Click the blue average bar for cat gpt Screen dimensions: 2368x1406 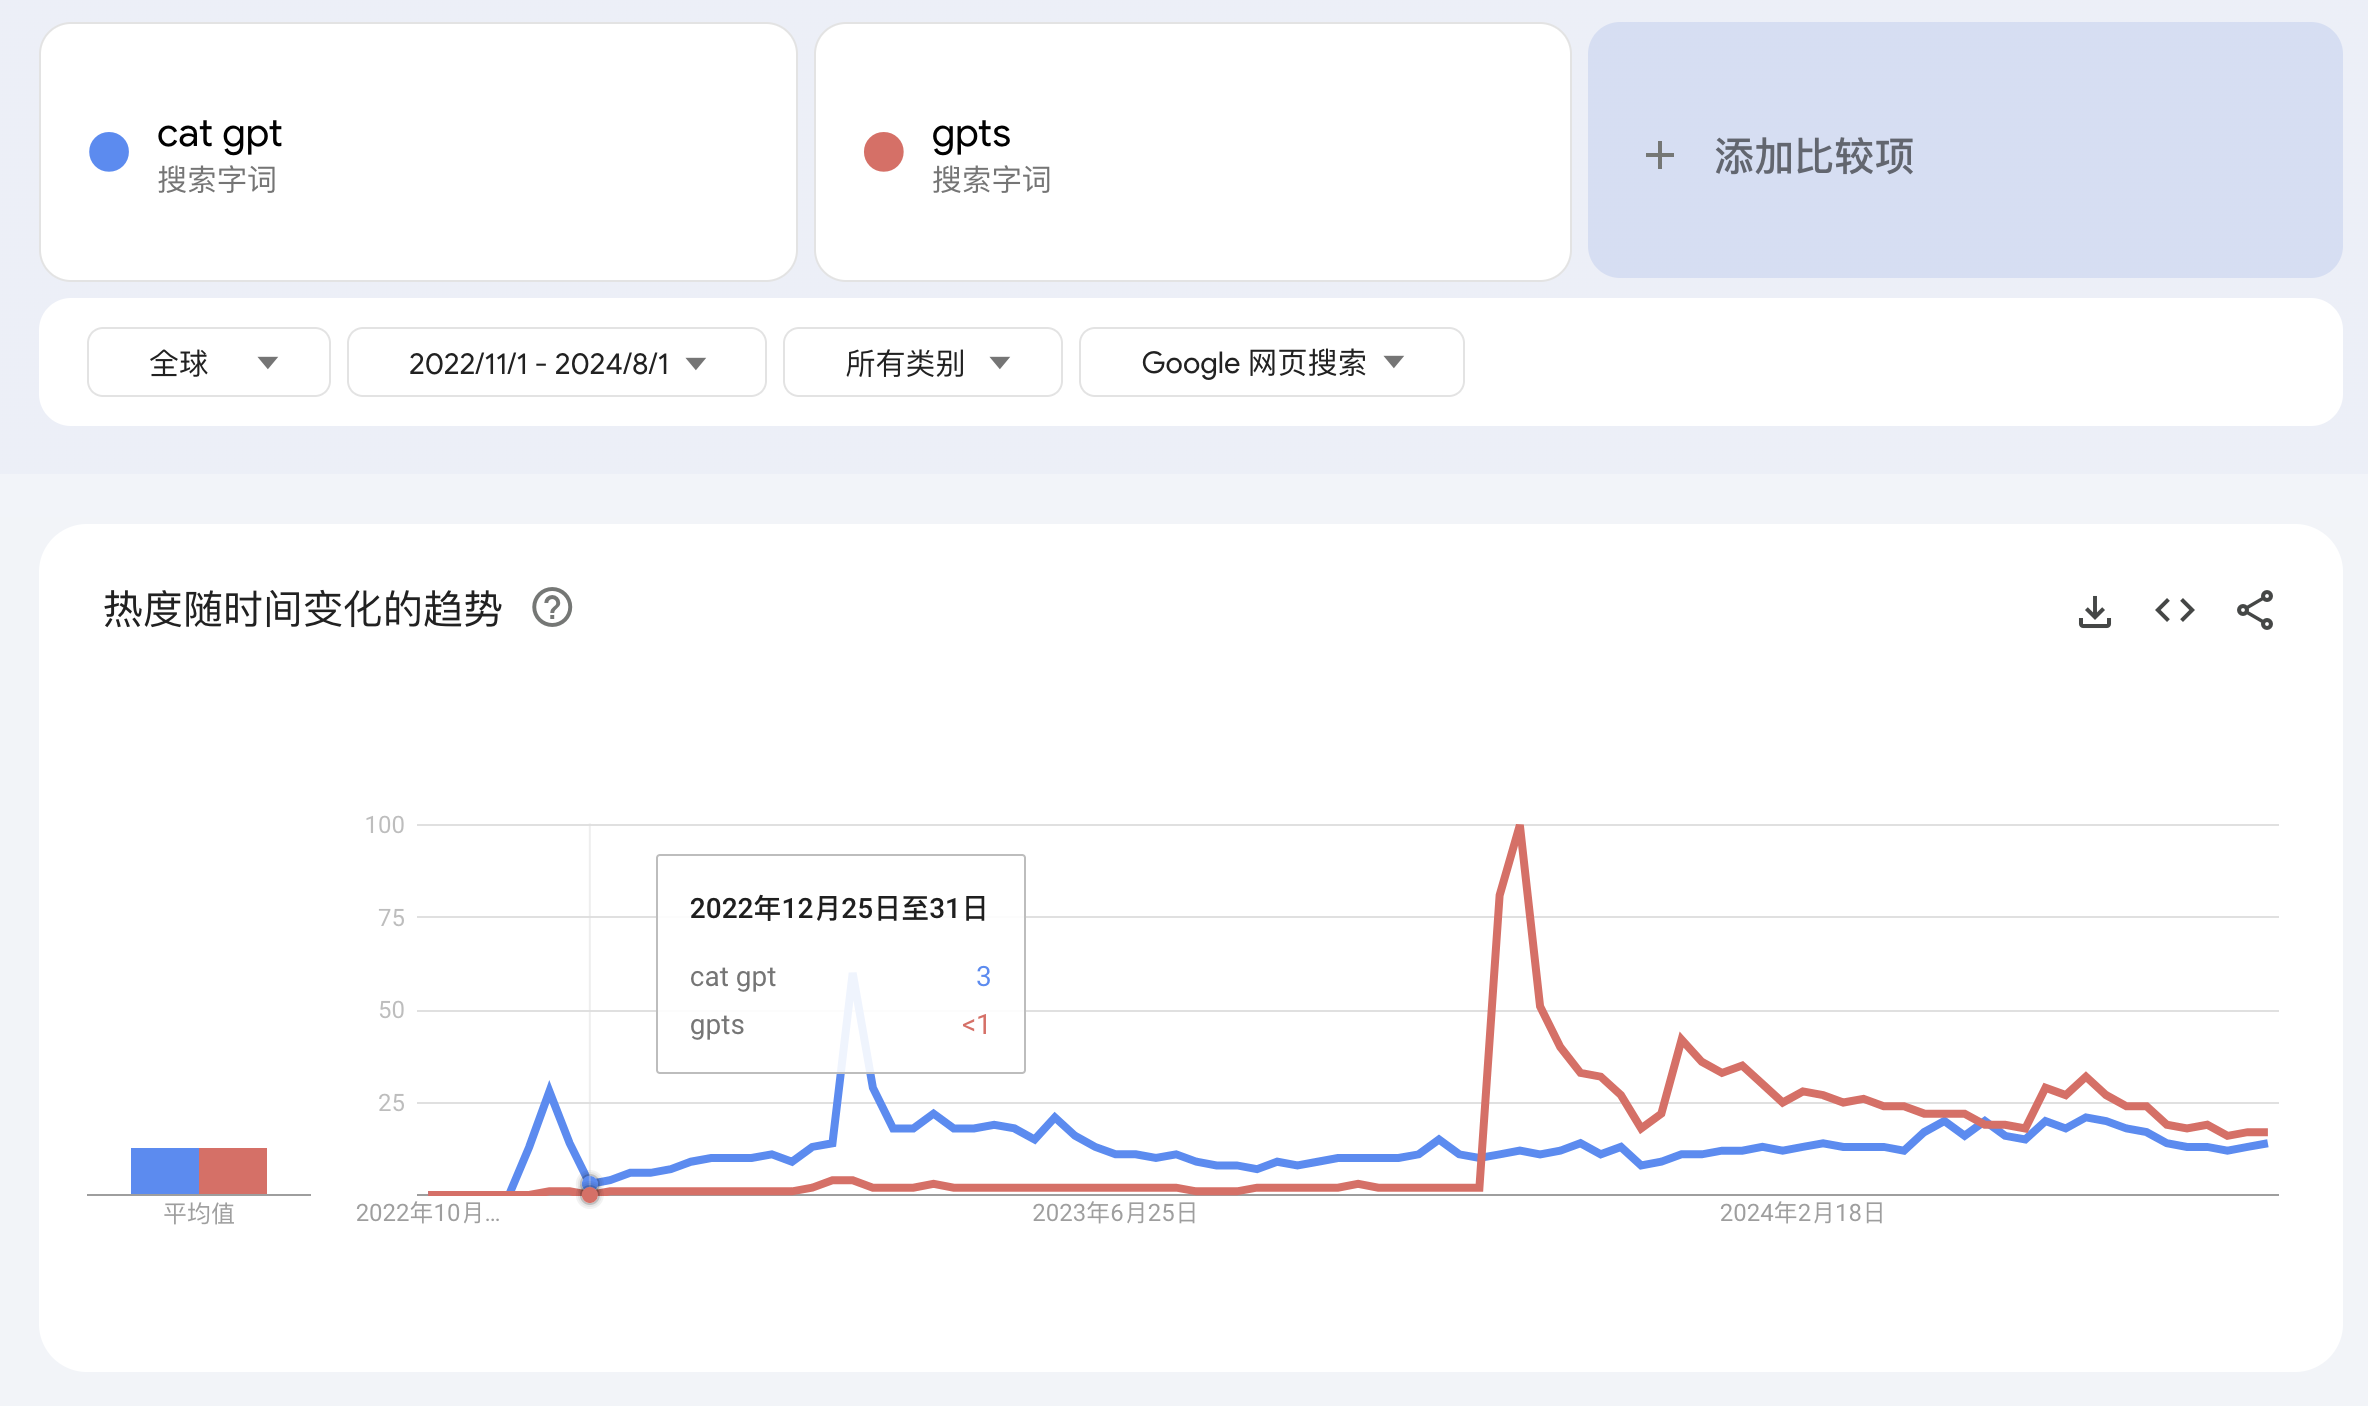(x=165, y=1171)
